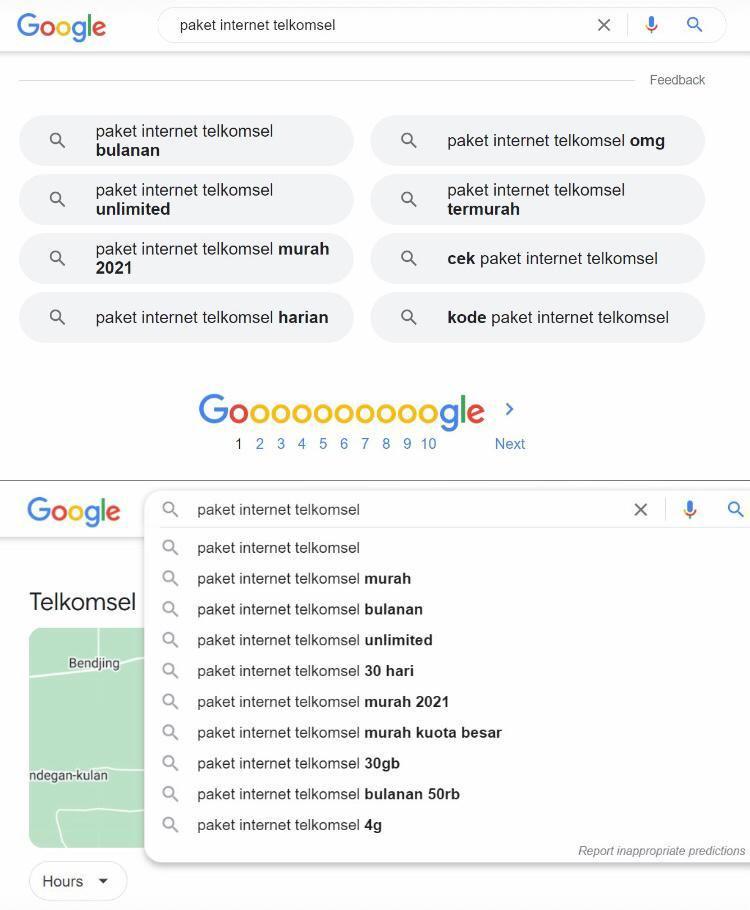Click the blue magnifier search icon in top search bar
Image resolution: width=750 pixels, height=910 pixels.
pos(694,24)
